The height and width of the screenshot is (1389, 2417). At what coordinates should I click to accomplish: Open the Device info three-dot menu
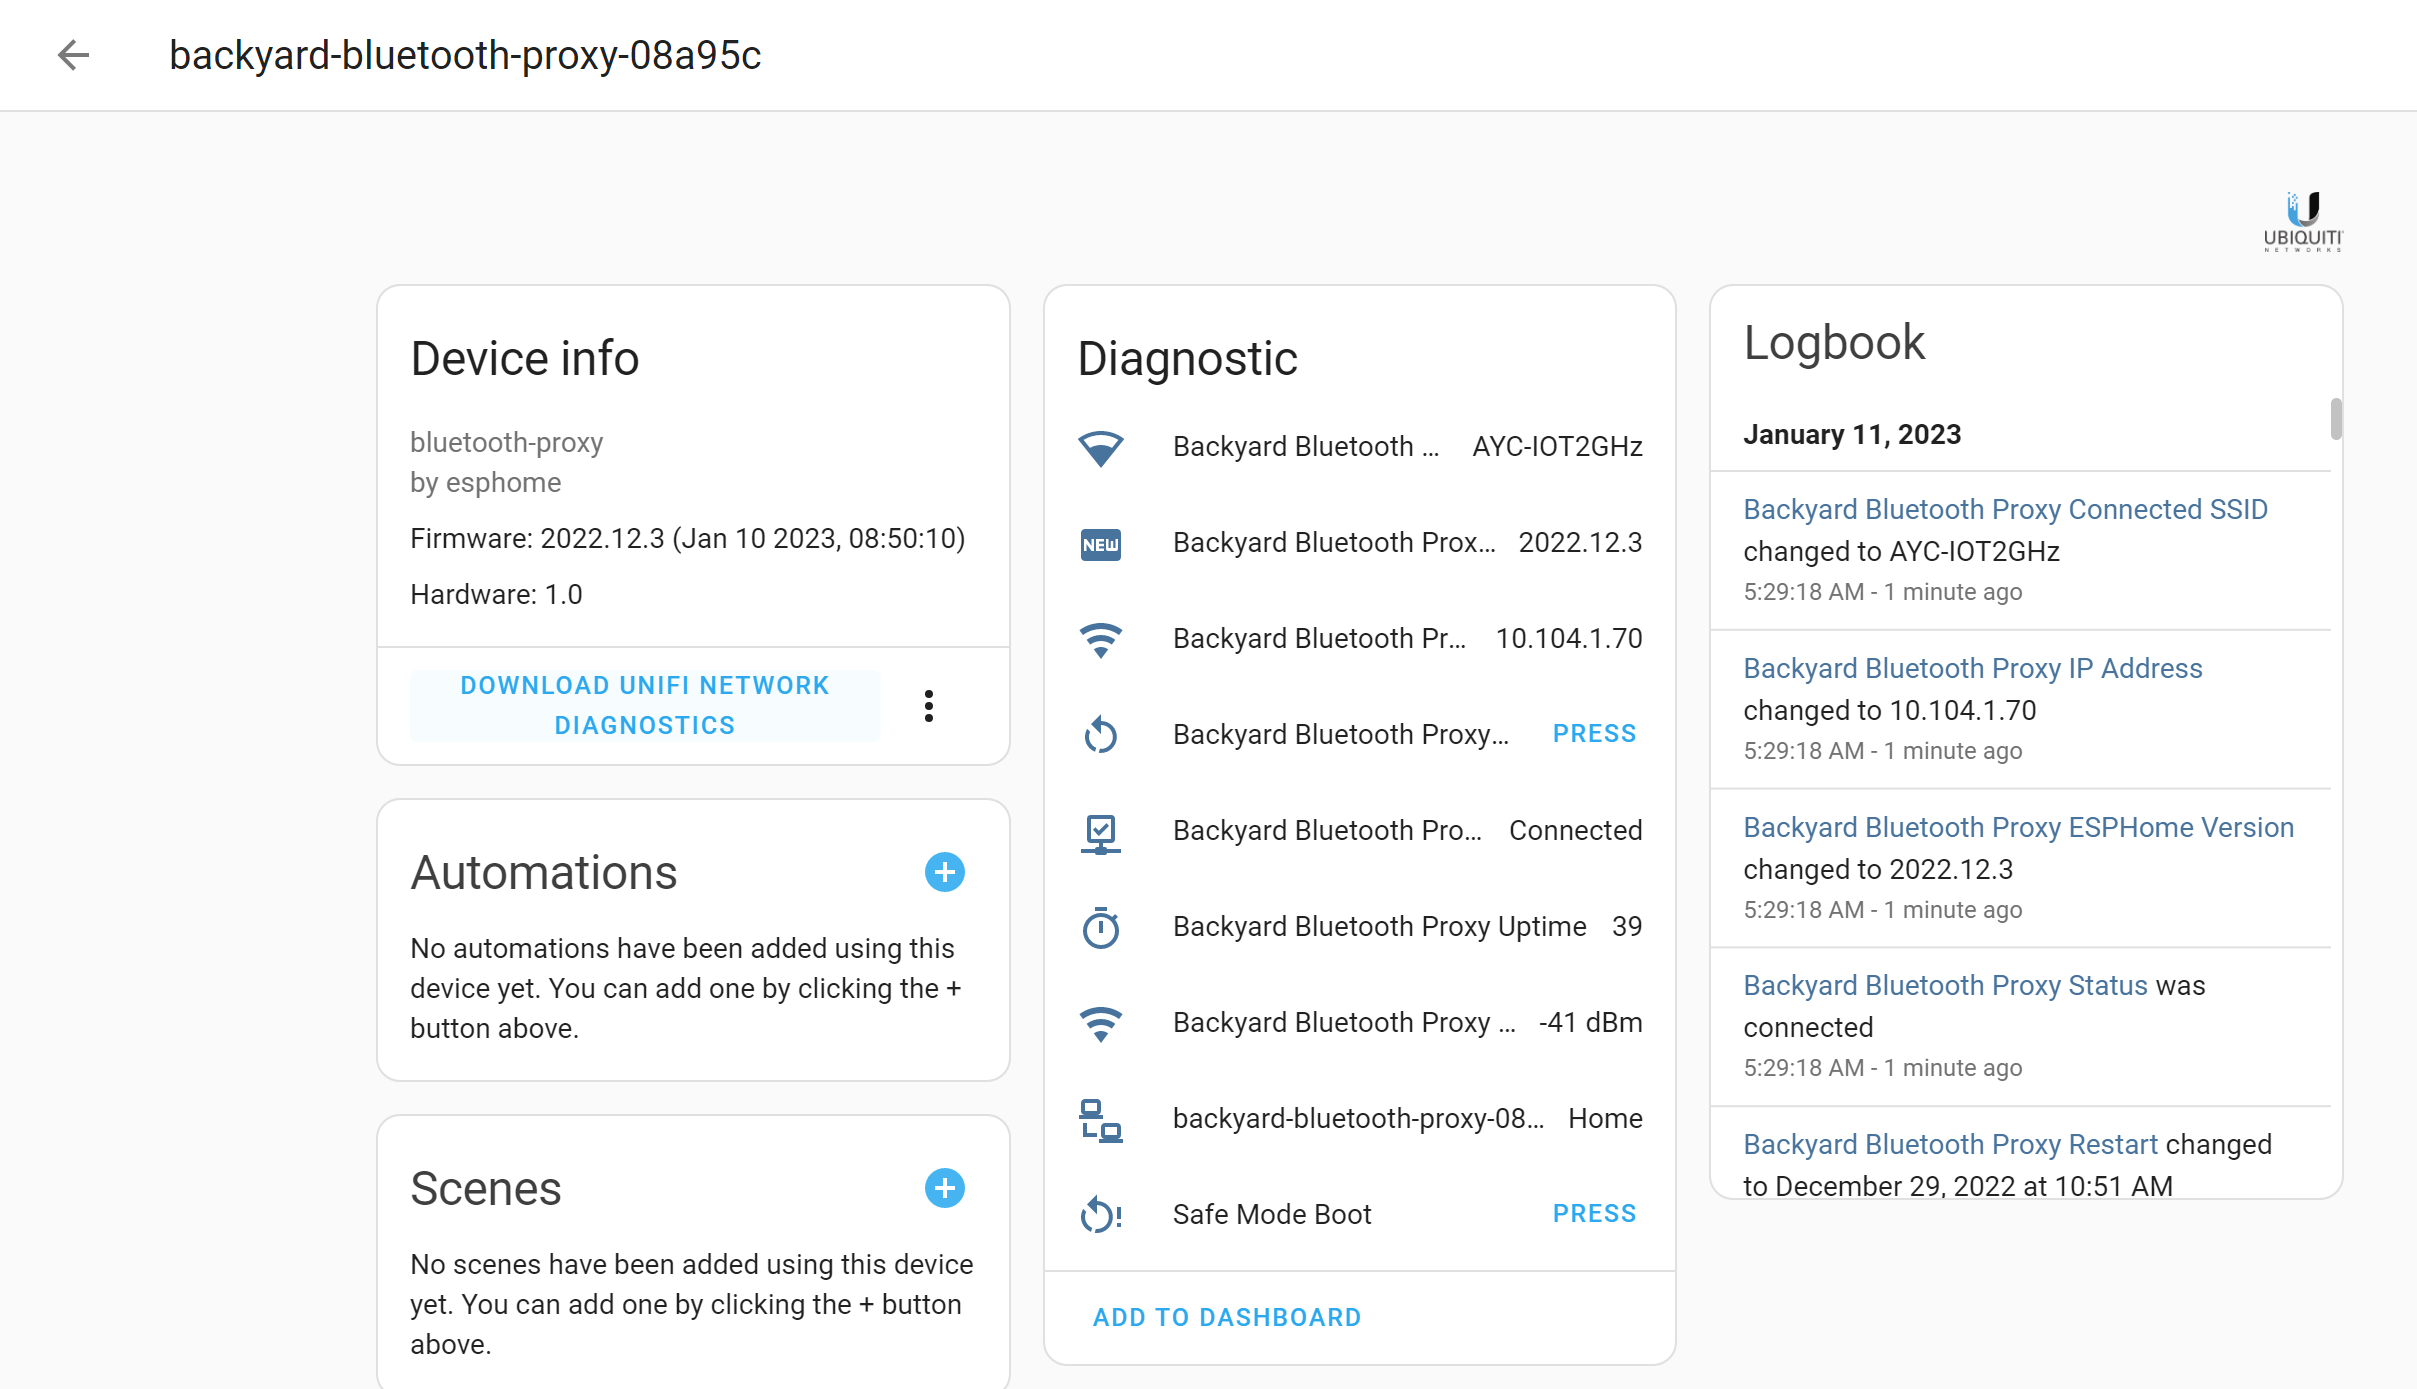click(x=929, y=706)
